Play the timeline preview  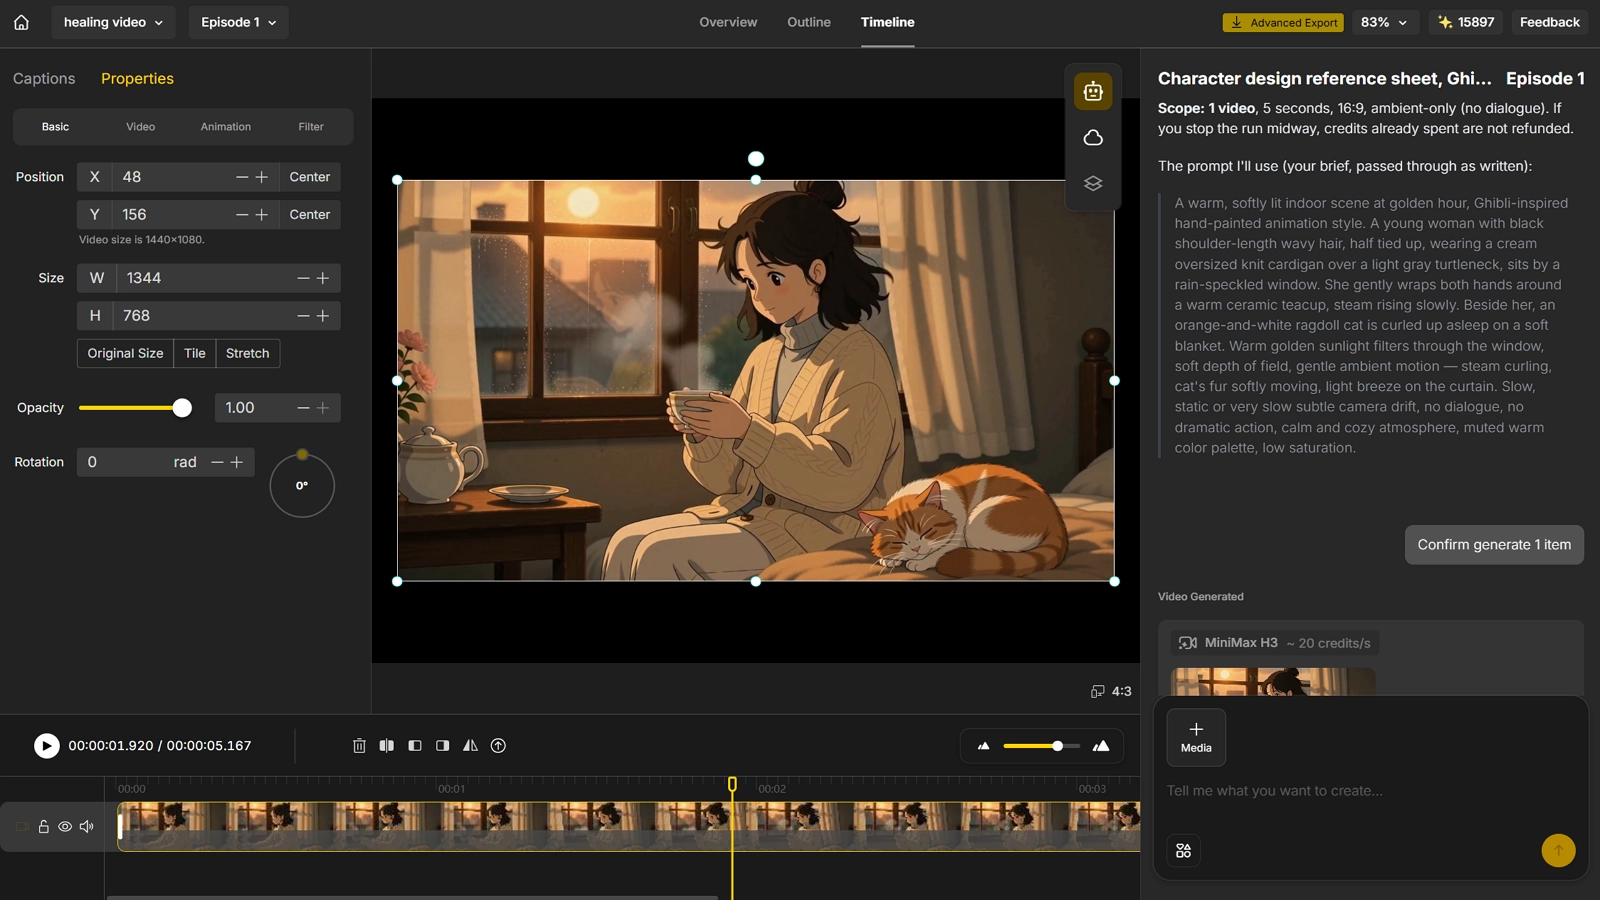tap(46, 746)
